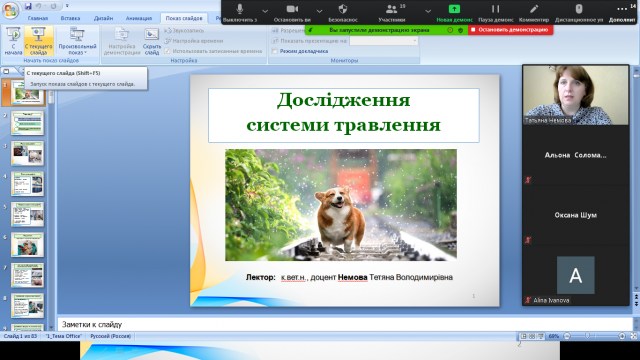
Task: Save the presentation with the floppy icon
Action: 28,6
